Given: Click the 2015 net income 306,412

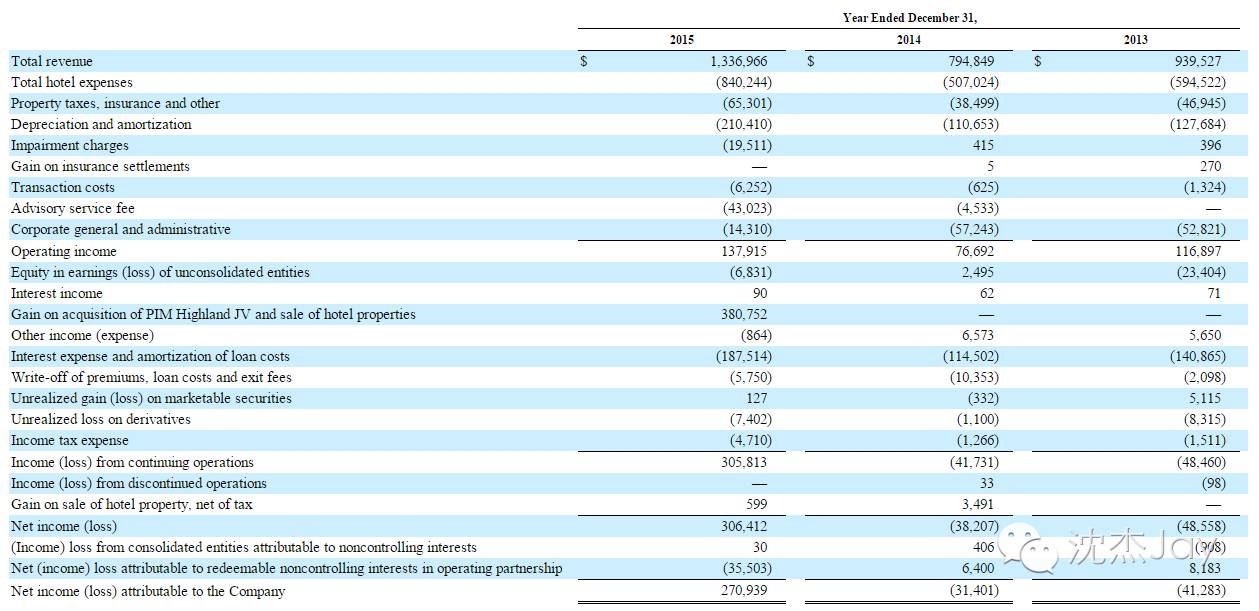Looking at the screenshot, I should coord(744,525).
